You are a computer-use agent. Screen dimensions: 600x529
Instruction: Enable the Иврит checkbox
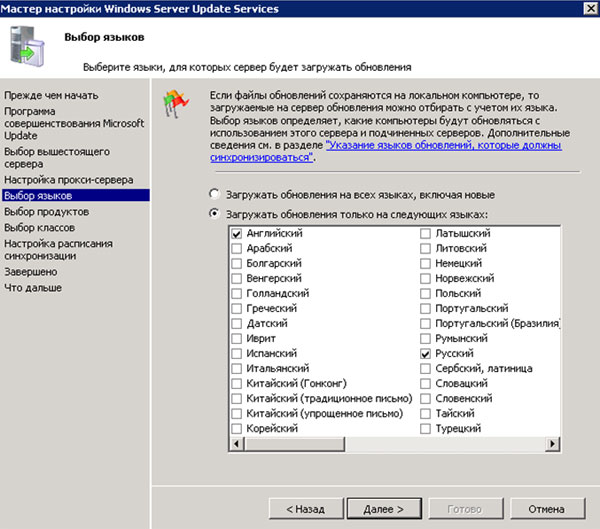(236, 338)
